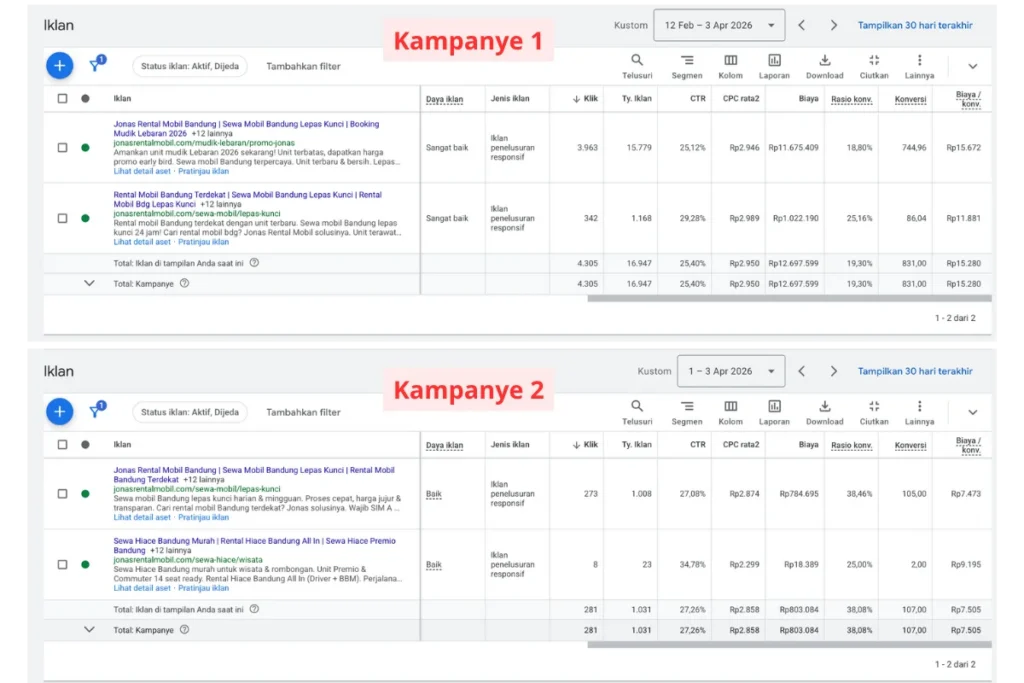The width and height of the screenshot is (1024, 683).
Task: Open Lainnya three-dot menu in Kampanye 1 toolbar
Action: (x=919, y=61)
